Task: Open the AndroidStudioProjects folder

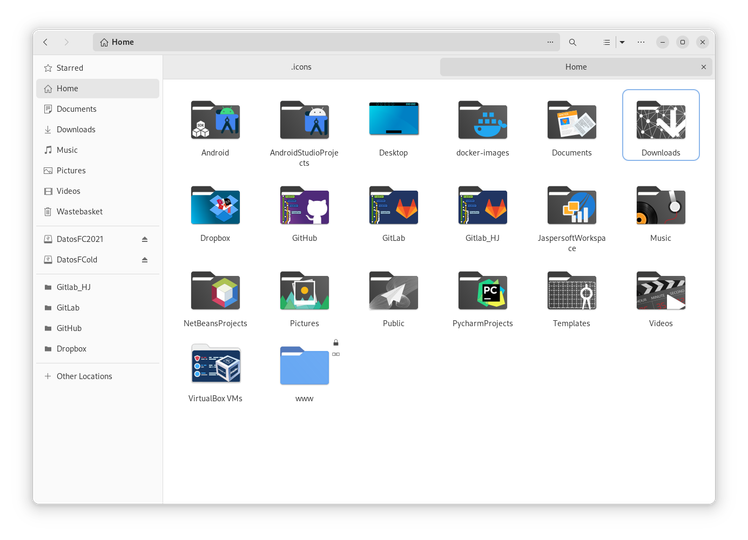Action: point(304,120)
